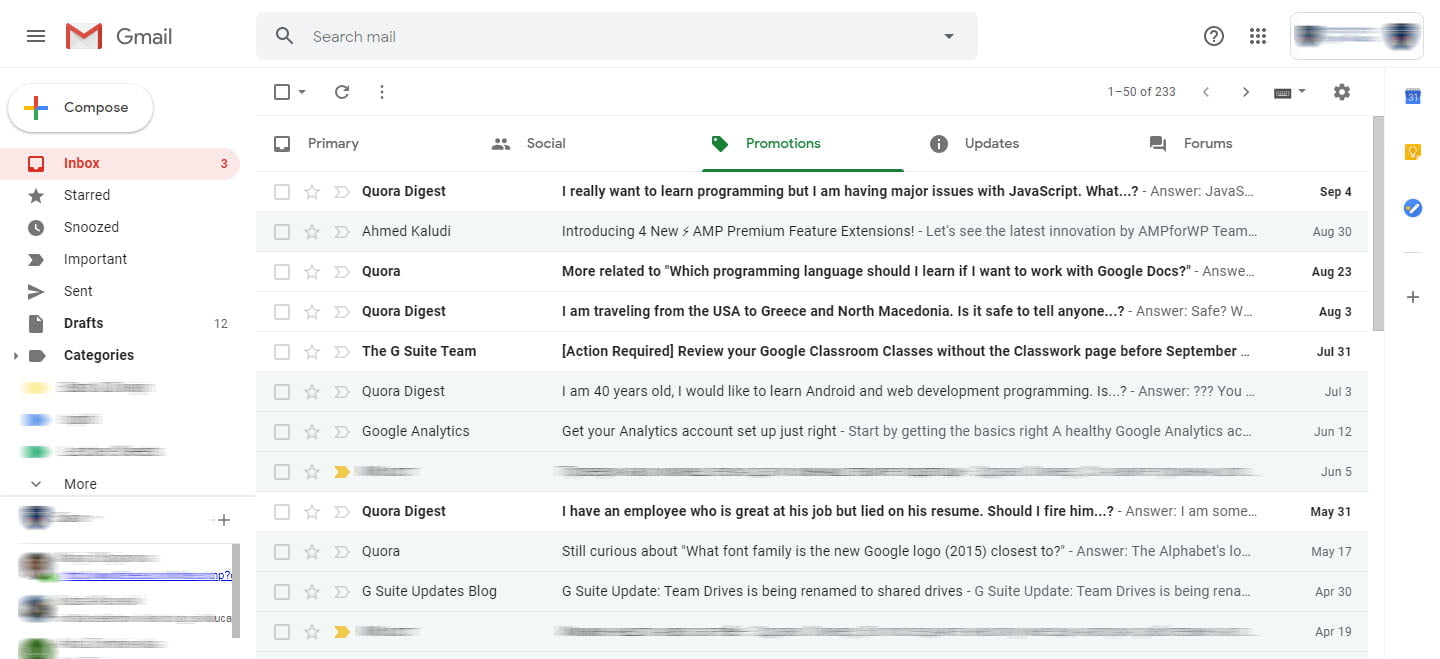This screenshot has height=659, width=1440.
Task: Check the select-all messages checkbox
Action: pos(281,91)
